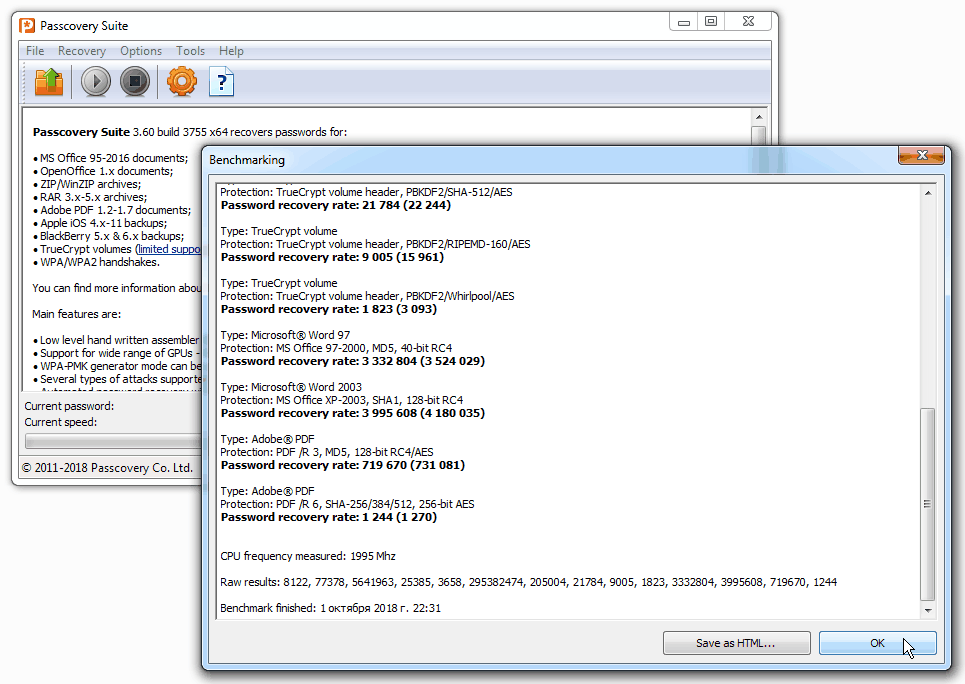Click the Passcovery Suite title bar logo
Screen dimensions: 965x684
coord(27,26)
